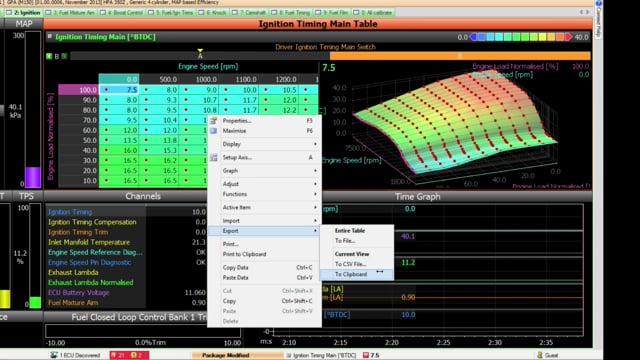Click the Setup Axis menu icon
Image resolution: width=640 pixels, height=360 pixels.
click(x=213, y=158)
